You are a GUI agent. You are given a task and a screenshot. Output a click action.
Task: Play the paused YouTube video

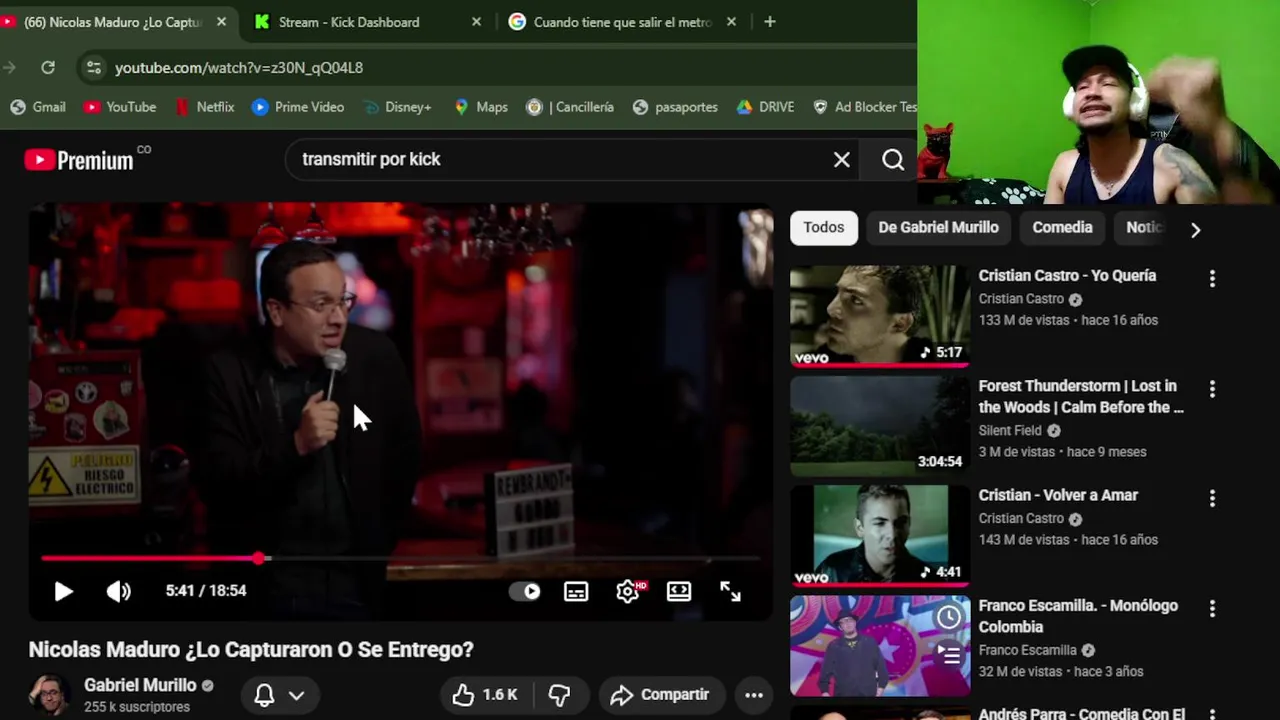click(63, 591)
